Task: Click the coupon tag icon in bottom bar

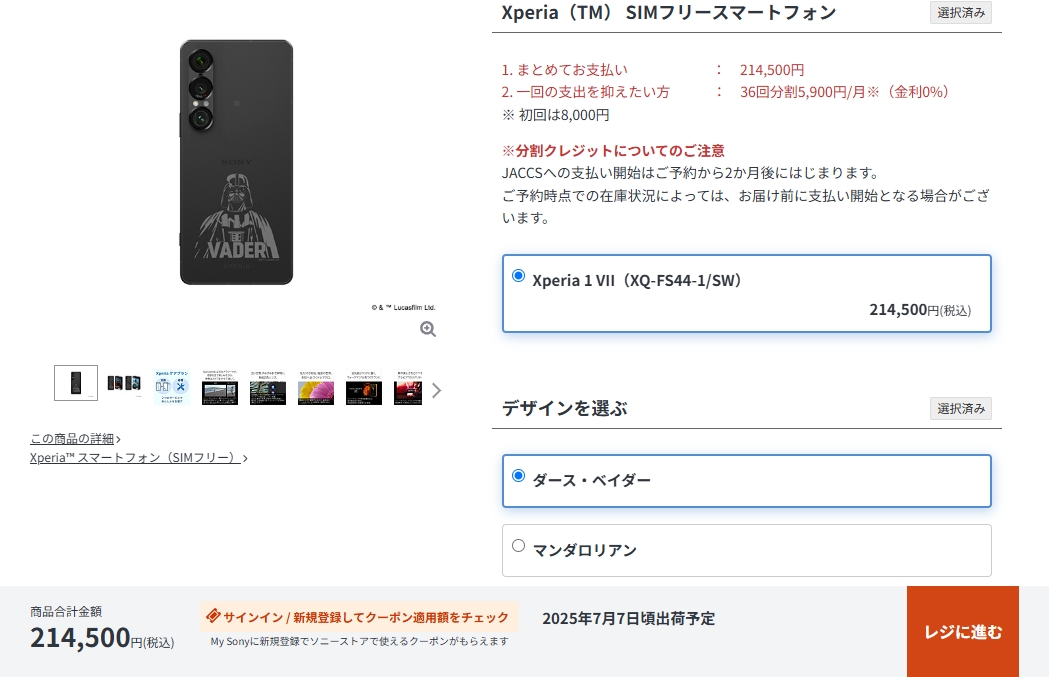Action: tap(213, 616)
